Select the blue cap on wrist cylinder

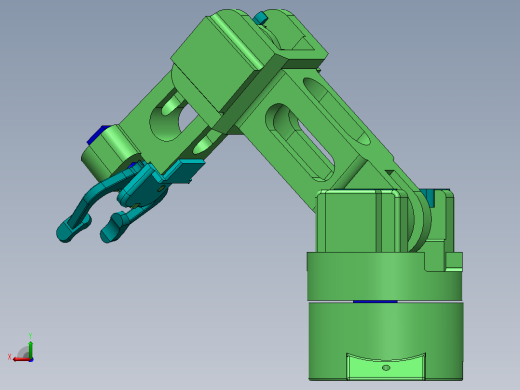pos(99,134)
